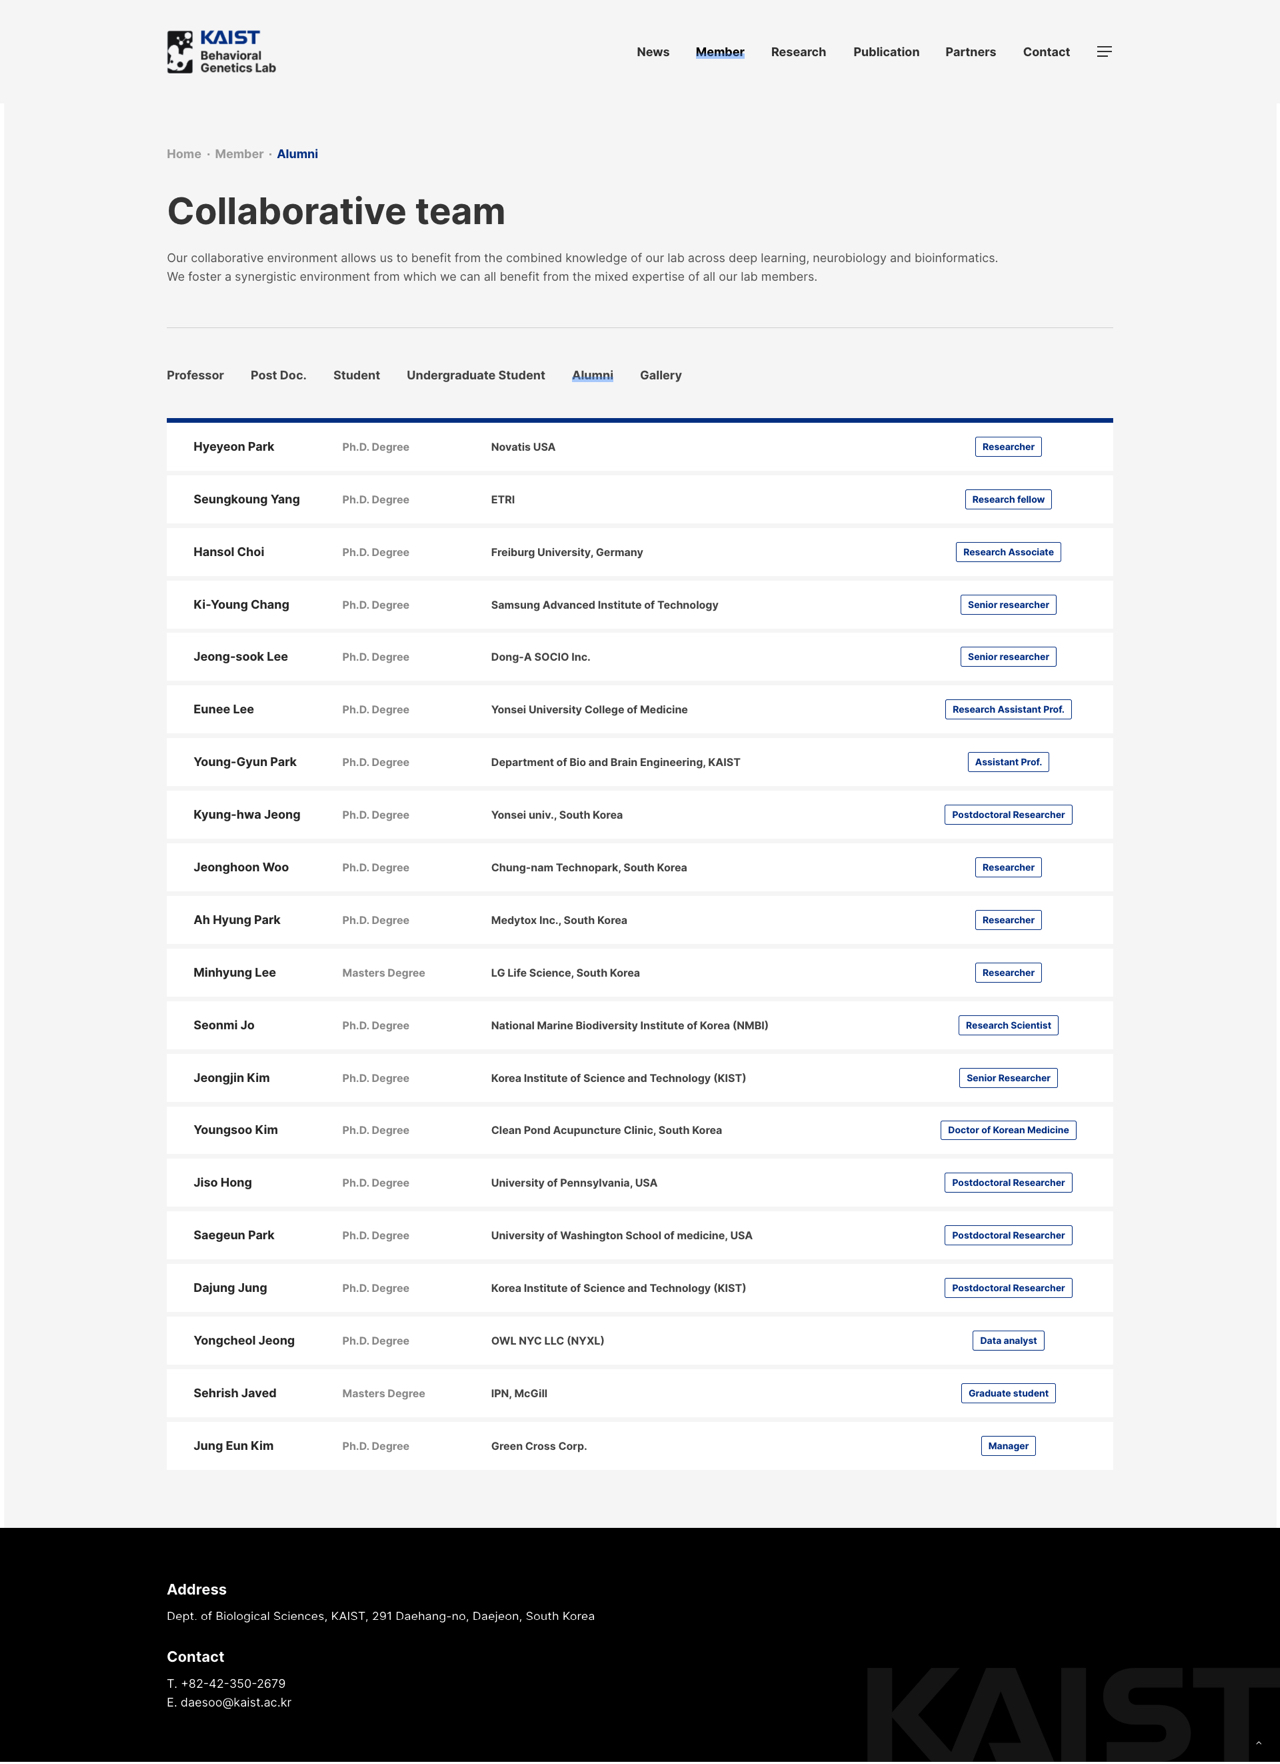Click IPN, McGill affiliation text
Screen dimensions: 1280x1764
pyautogui.click(x=519, y=1393)
